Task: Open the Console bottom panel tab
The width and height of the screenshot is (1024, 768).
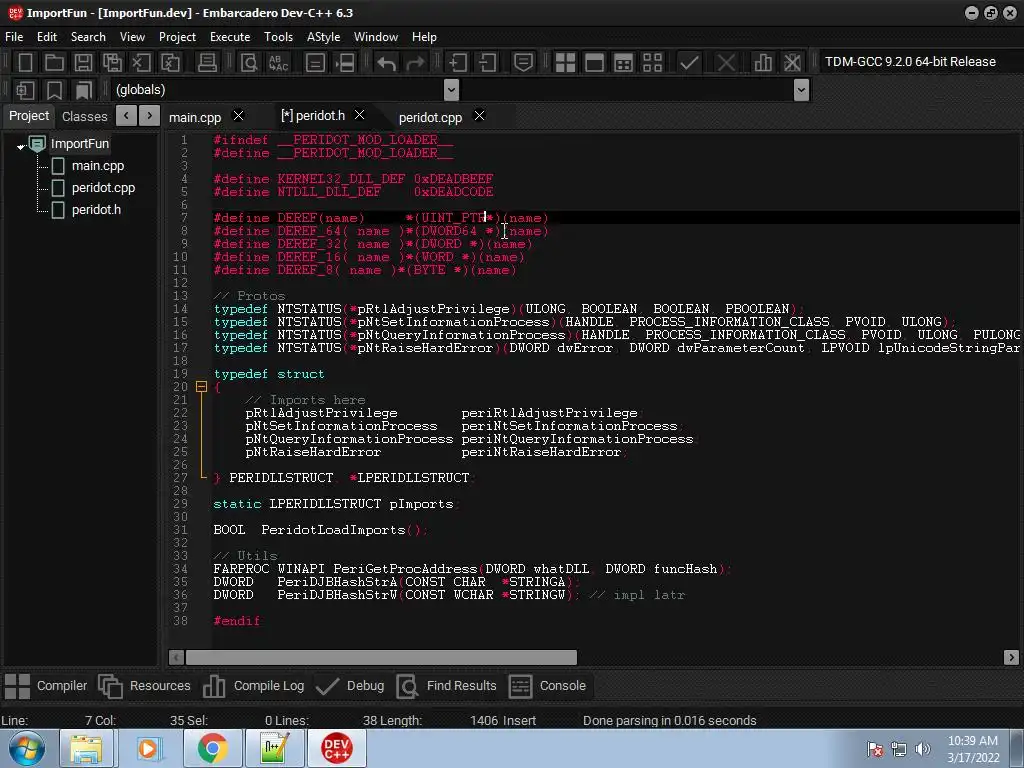Action: click(x=547, y=686)
